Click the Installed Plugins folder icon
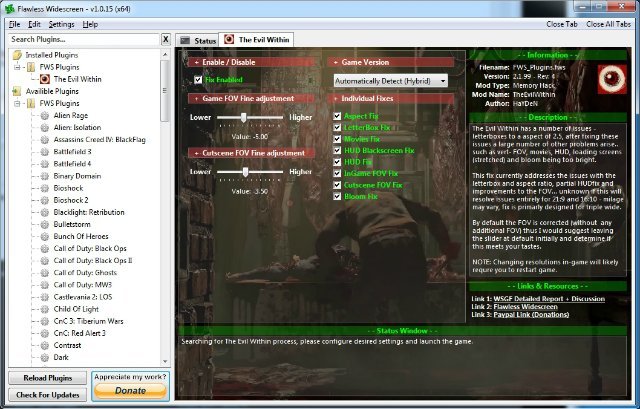The height and width of the screenshot is (409, 640). [x=17, y=55]
